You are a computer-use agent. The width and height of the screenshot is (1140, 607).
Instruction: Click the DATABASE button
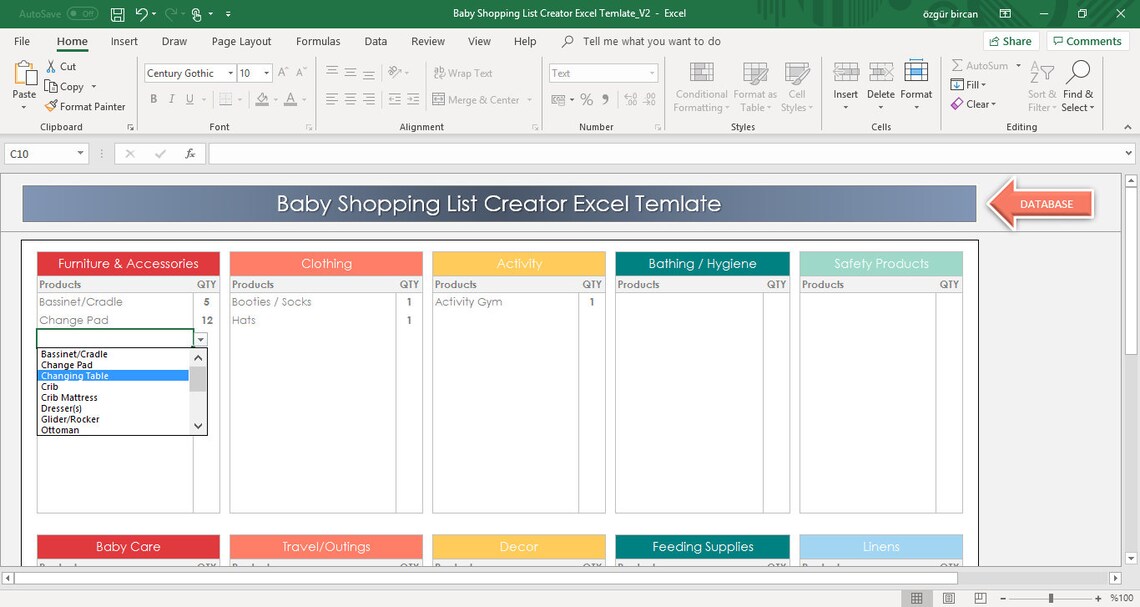[x=1047, y=203]
